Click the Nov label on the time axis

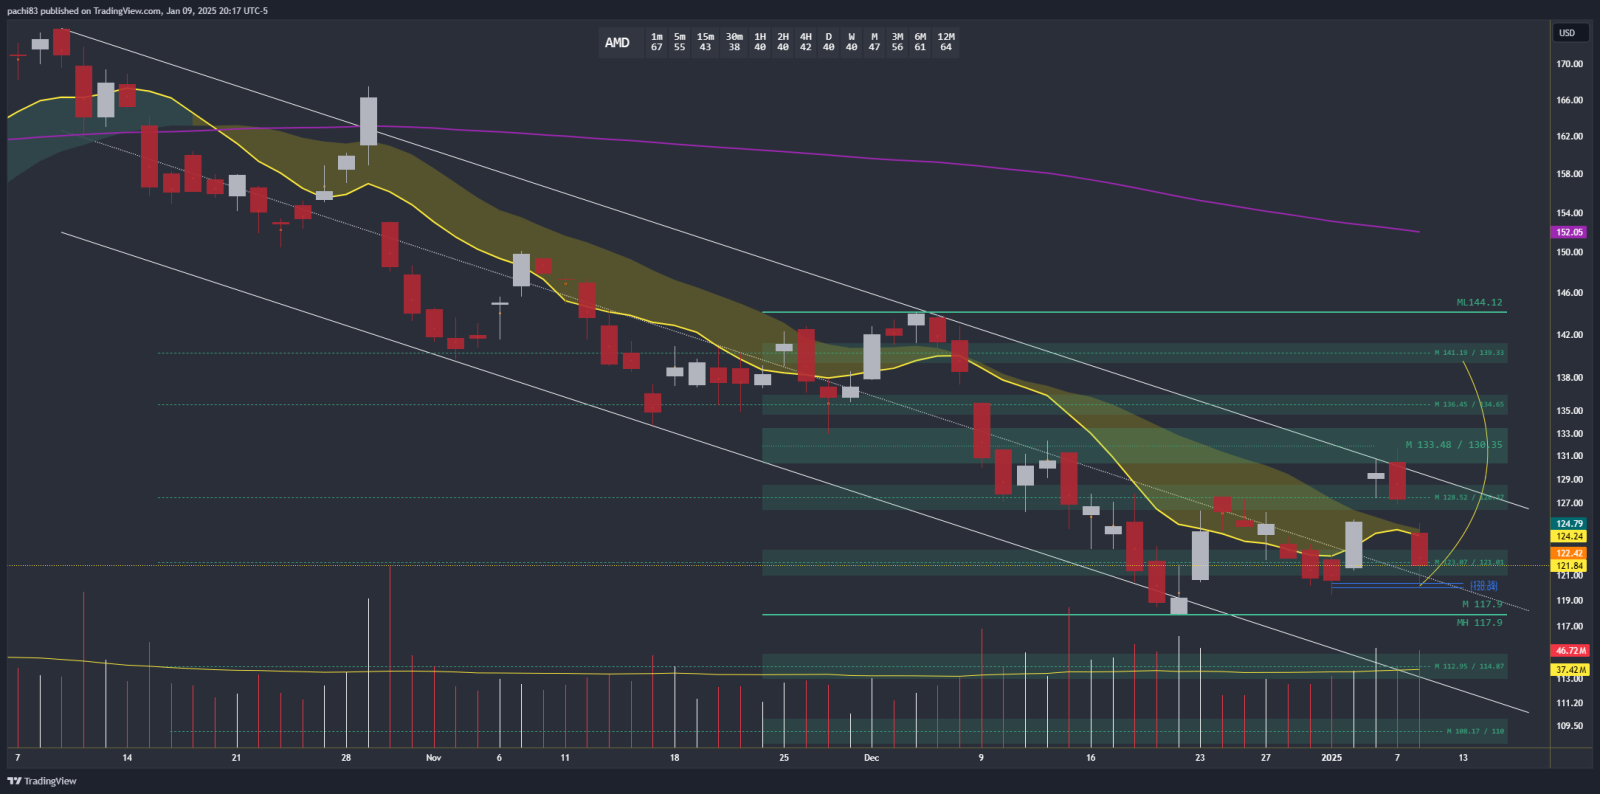(x=433, y=758)
